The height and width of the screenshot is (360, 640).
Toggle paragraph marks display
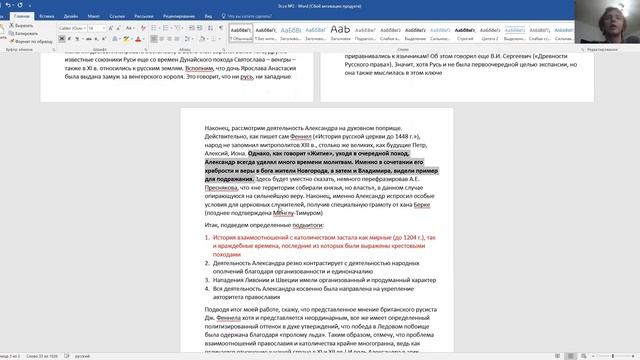click(x=221, y=28)
